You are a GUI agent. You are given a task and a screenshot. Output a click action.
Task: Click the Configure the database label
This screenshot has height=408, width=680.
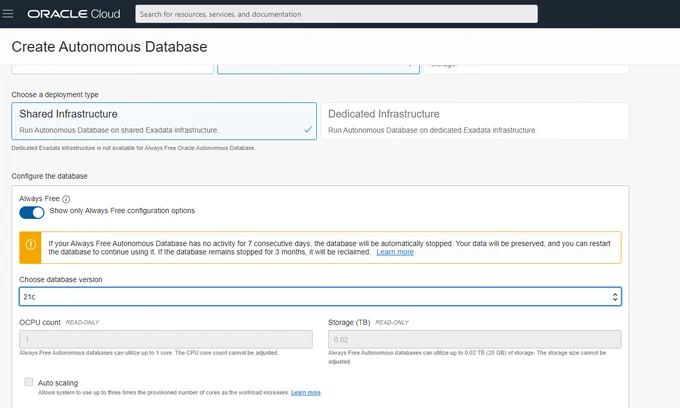49,176
